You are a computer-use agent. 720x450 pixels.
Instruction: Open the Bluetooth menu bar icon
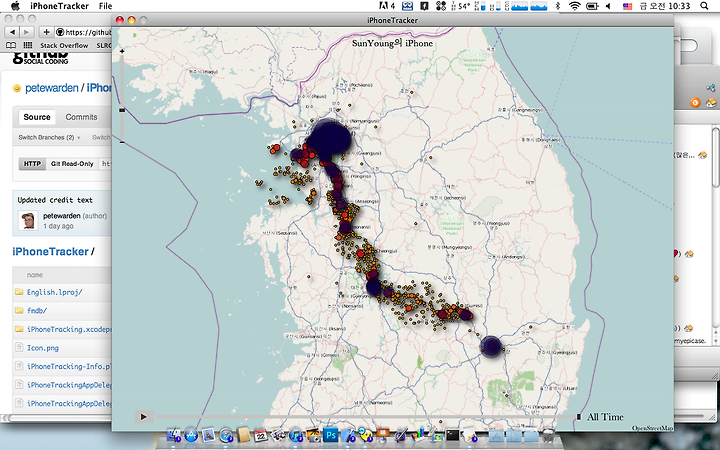click(x=558, y=6)
